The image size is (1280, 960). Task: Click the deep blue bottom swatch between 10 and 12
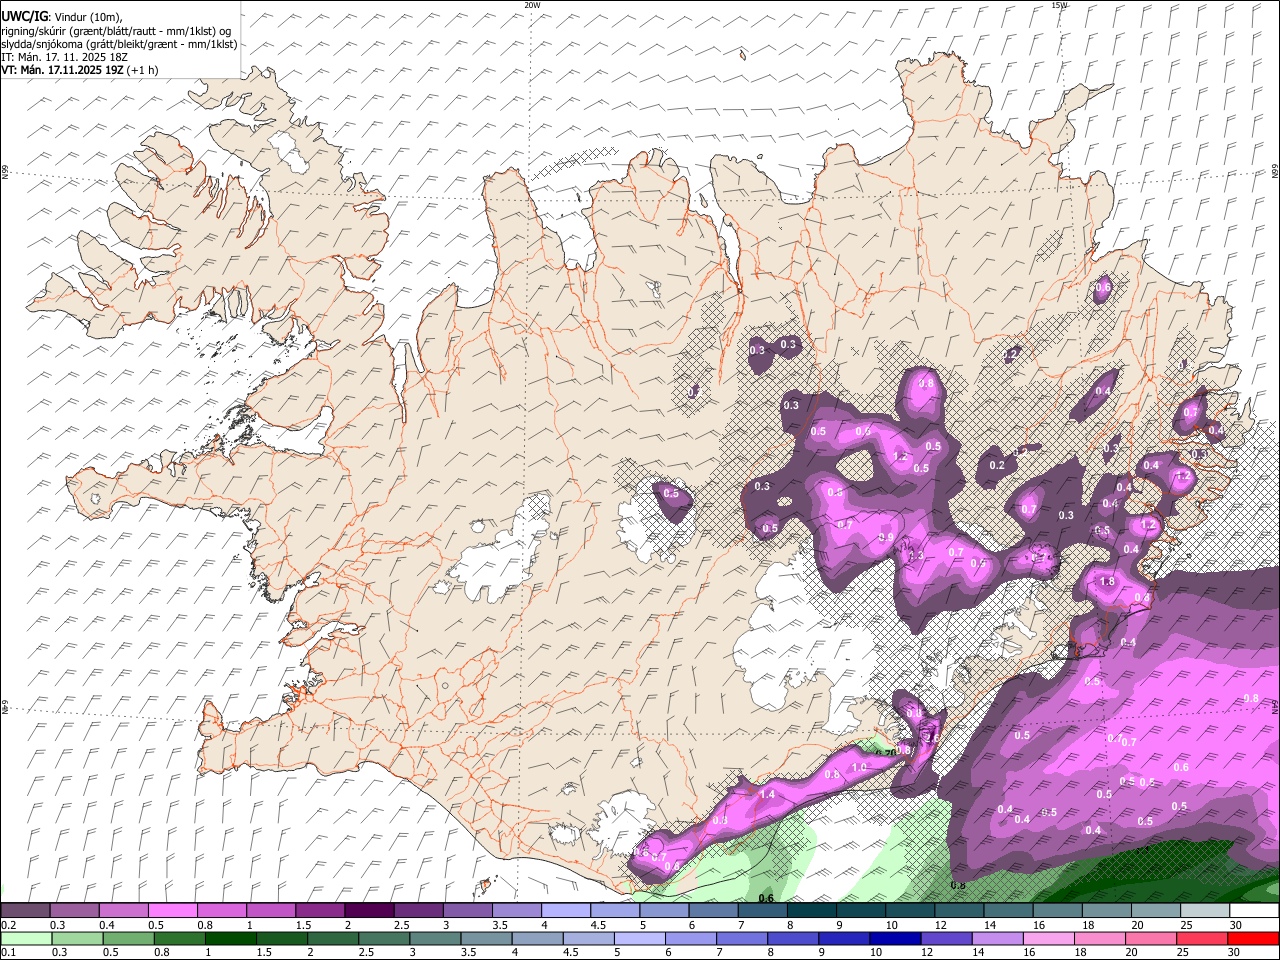point(893,938)
